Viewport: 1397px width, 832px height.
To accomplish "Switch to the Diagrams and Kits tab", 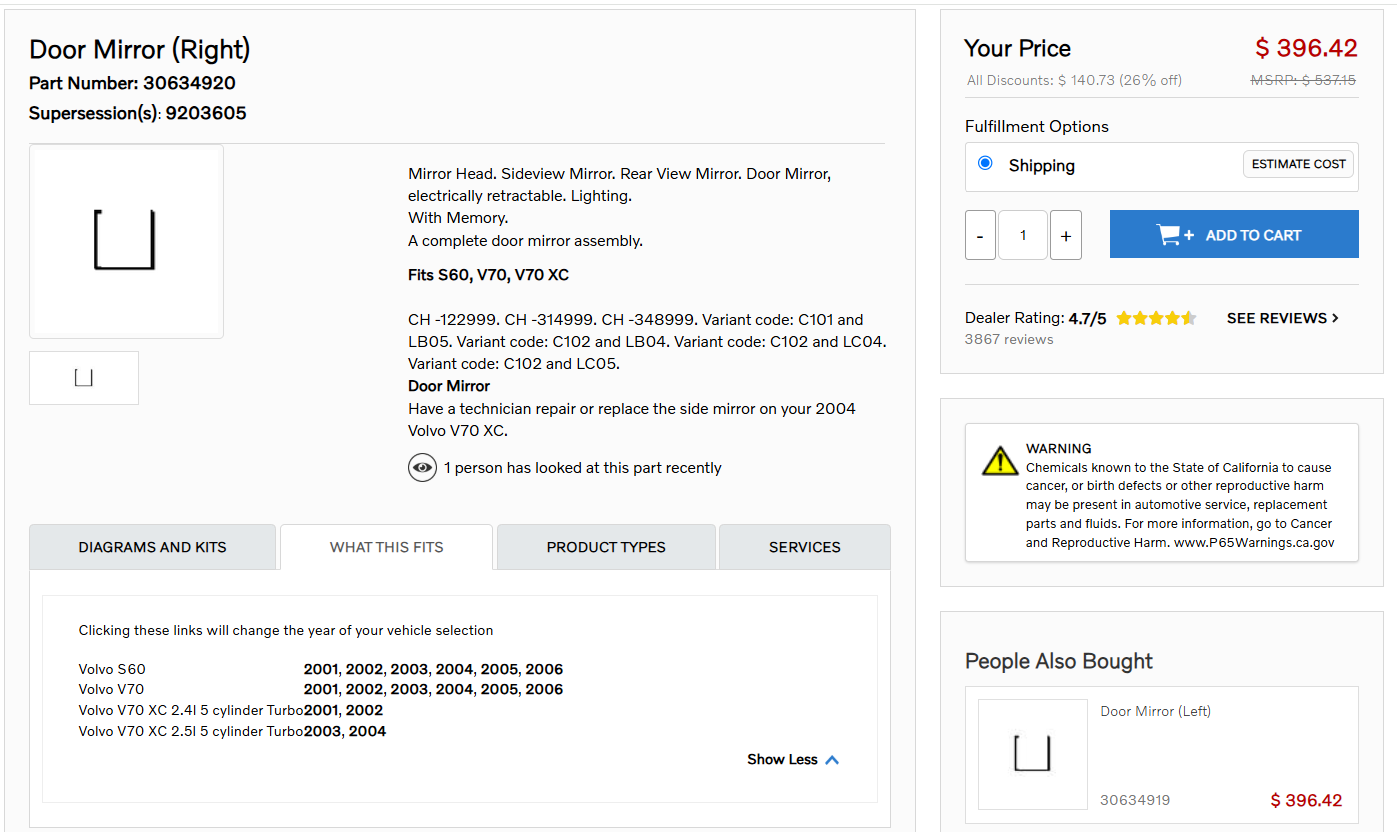I will 152,547.
